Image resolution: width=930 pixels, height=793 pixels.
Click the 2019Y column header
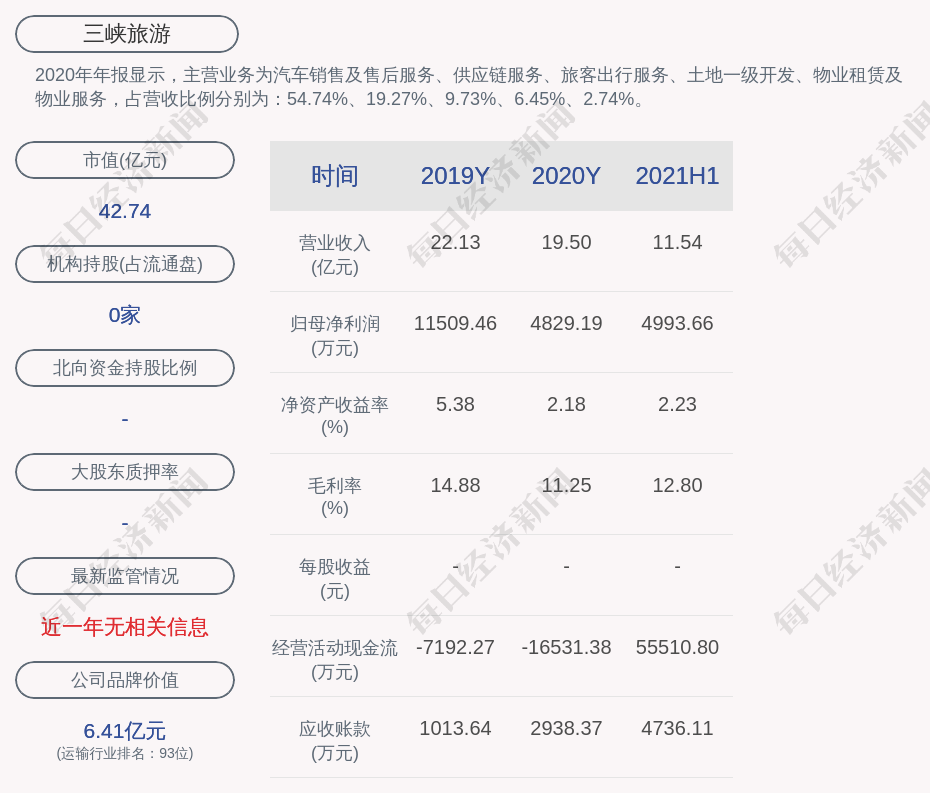coord(455,176)
